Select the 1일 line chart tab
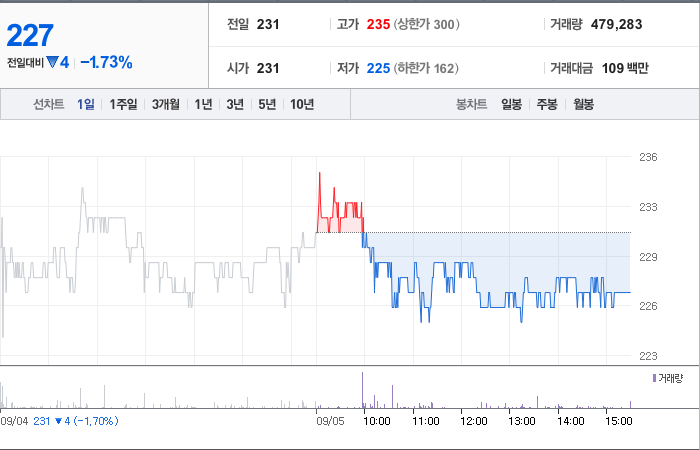Viewport: 700px width, 450px height. [x=86, y=104]
